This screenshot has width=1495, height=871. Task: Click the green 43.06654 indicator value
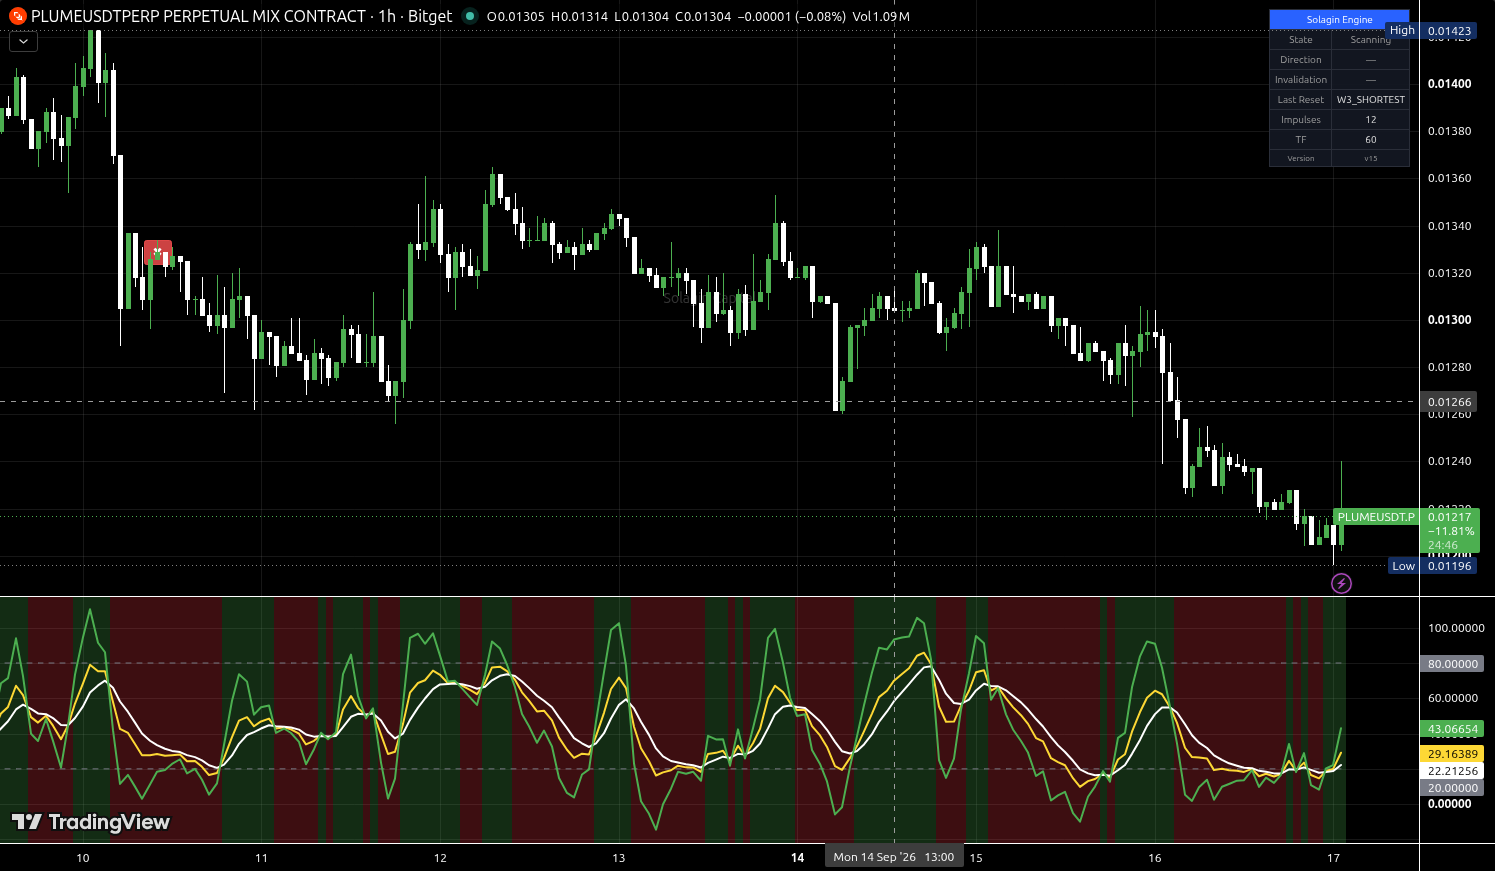tap(1452, 729)
